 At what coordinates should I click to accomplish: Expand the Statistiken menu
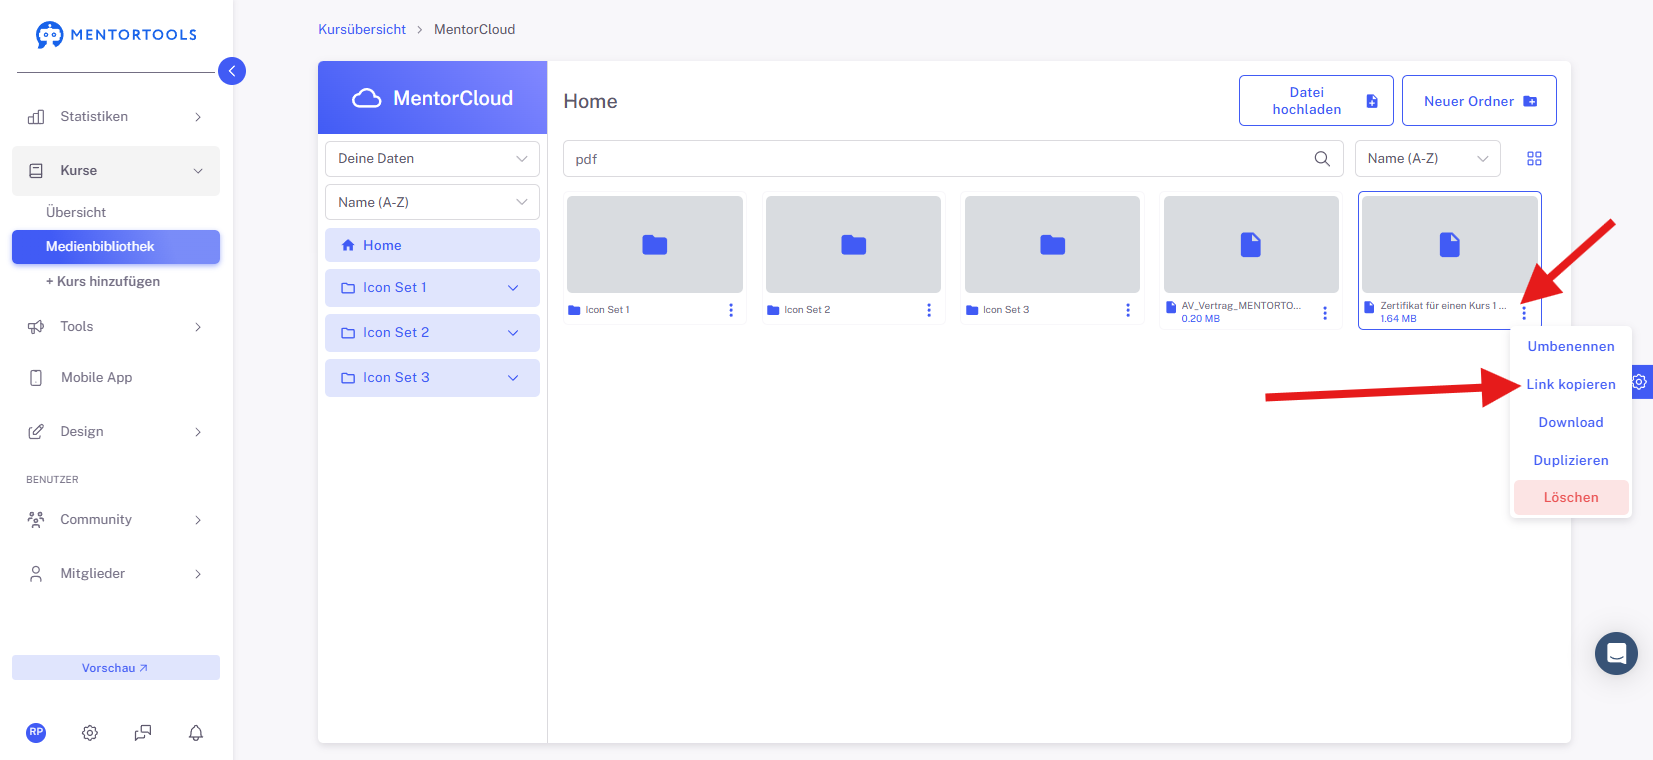(x=198, y=117)
